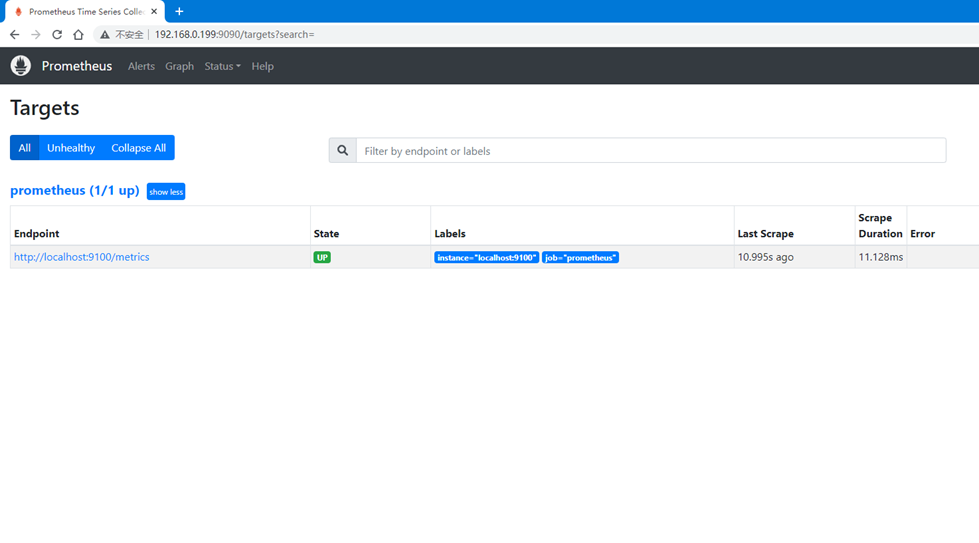
Task: Click the Error column header
Action: [x=922, y=233]
